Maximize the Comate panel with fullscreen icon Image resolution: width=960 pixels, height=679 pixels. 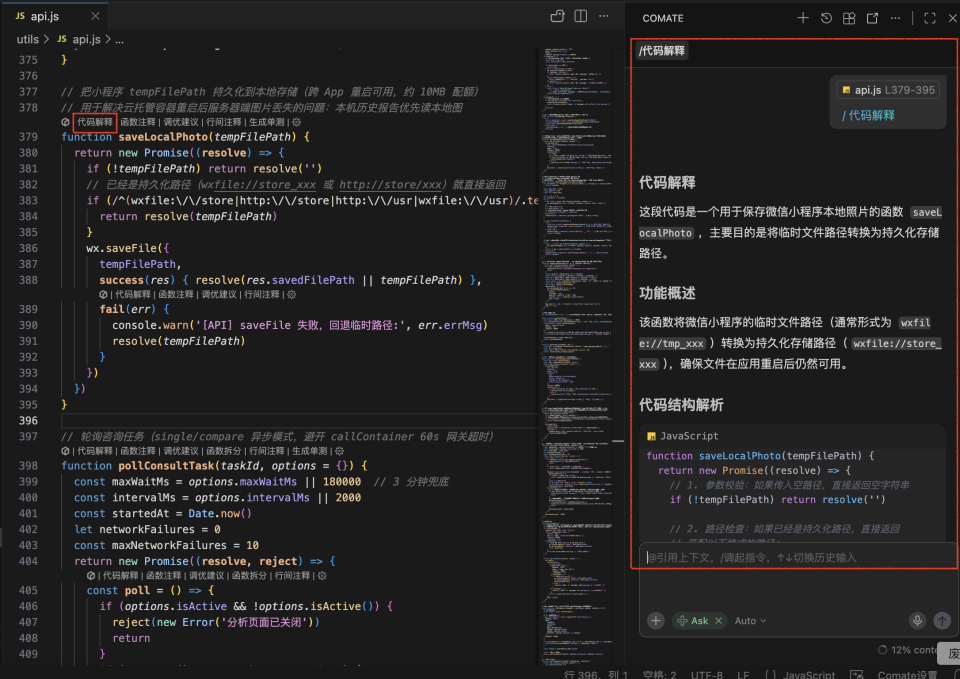(x=929, y=18)
